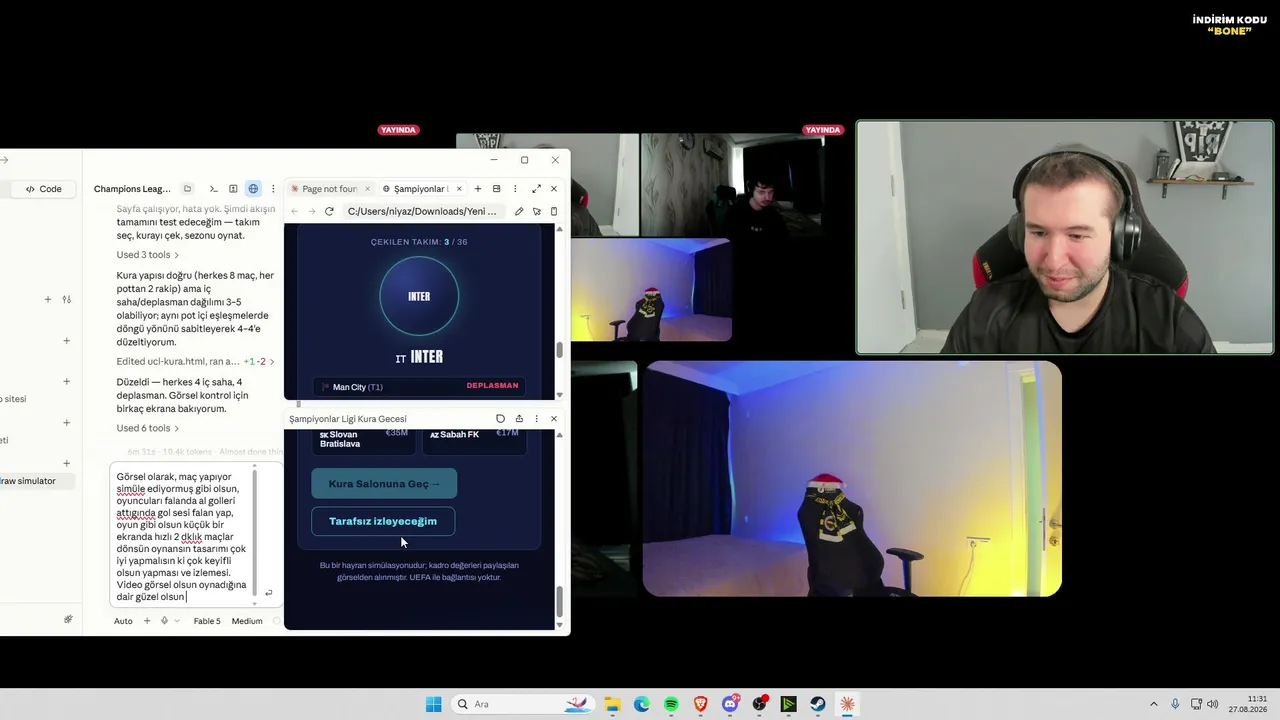Click the upper preview pane scrollbar thumb
The width and height of the screenshot is (1280, 720).
(559, 350)
